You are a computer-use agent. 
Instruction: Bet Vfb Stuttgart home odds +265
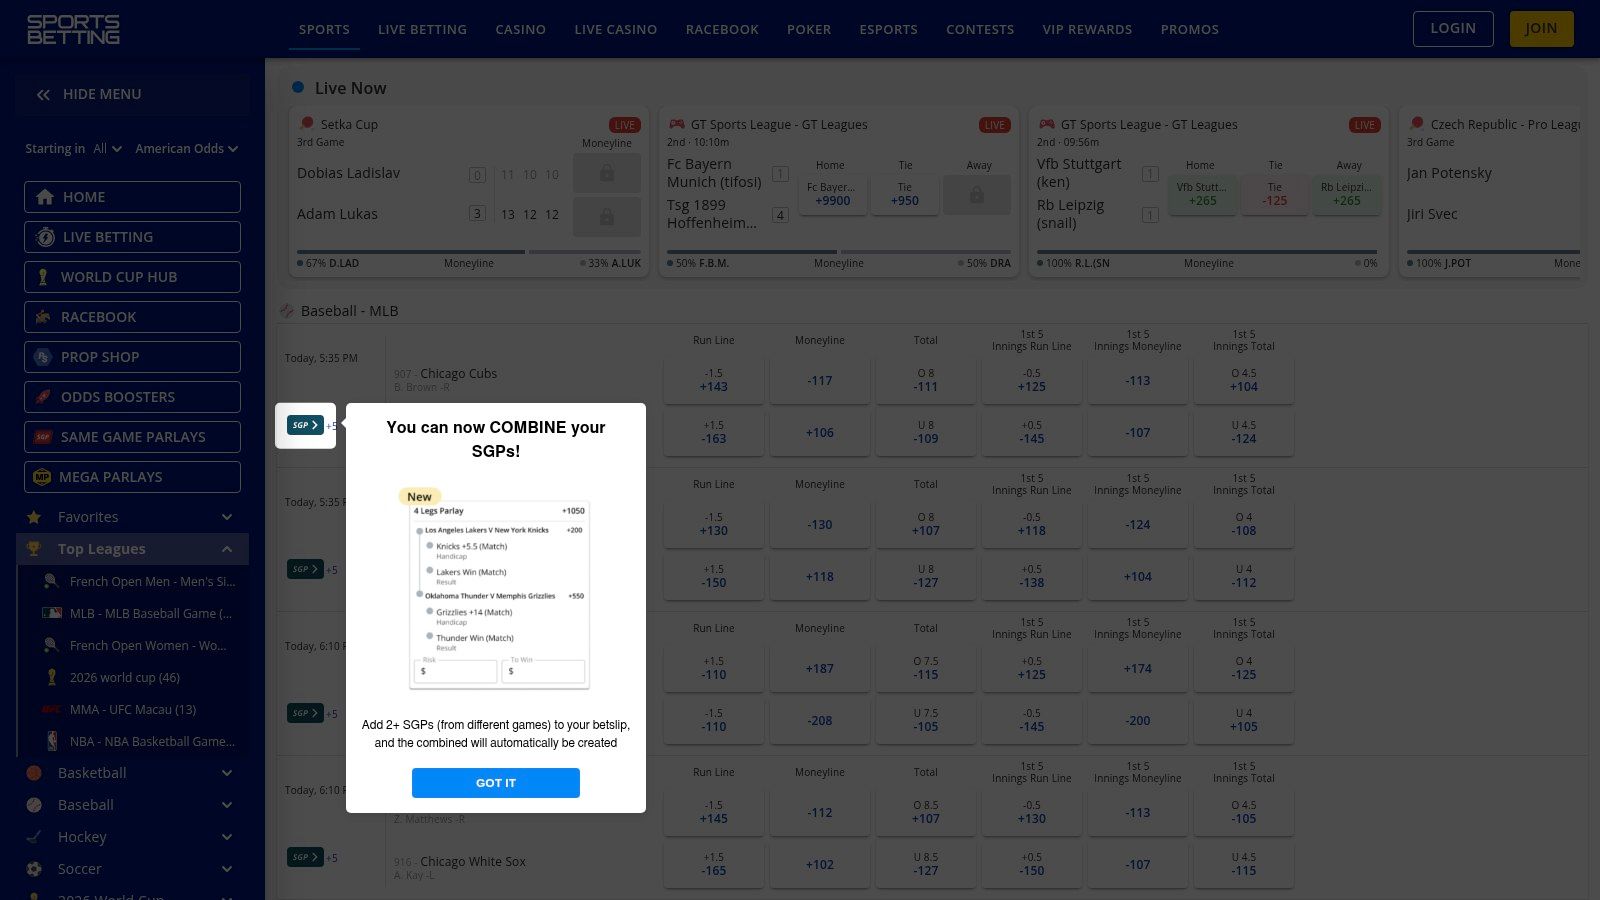coord(1202,194)
